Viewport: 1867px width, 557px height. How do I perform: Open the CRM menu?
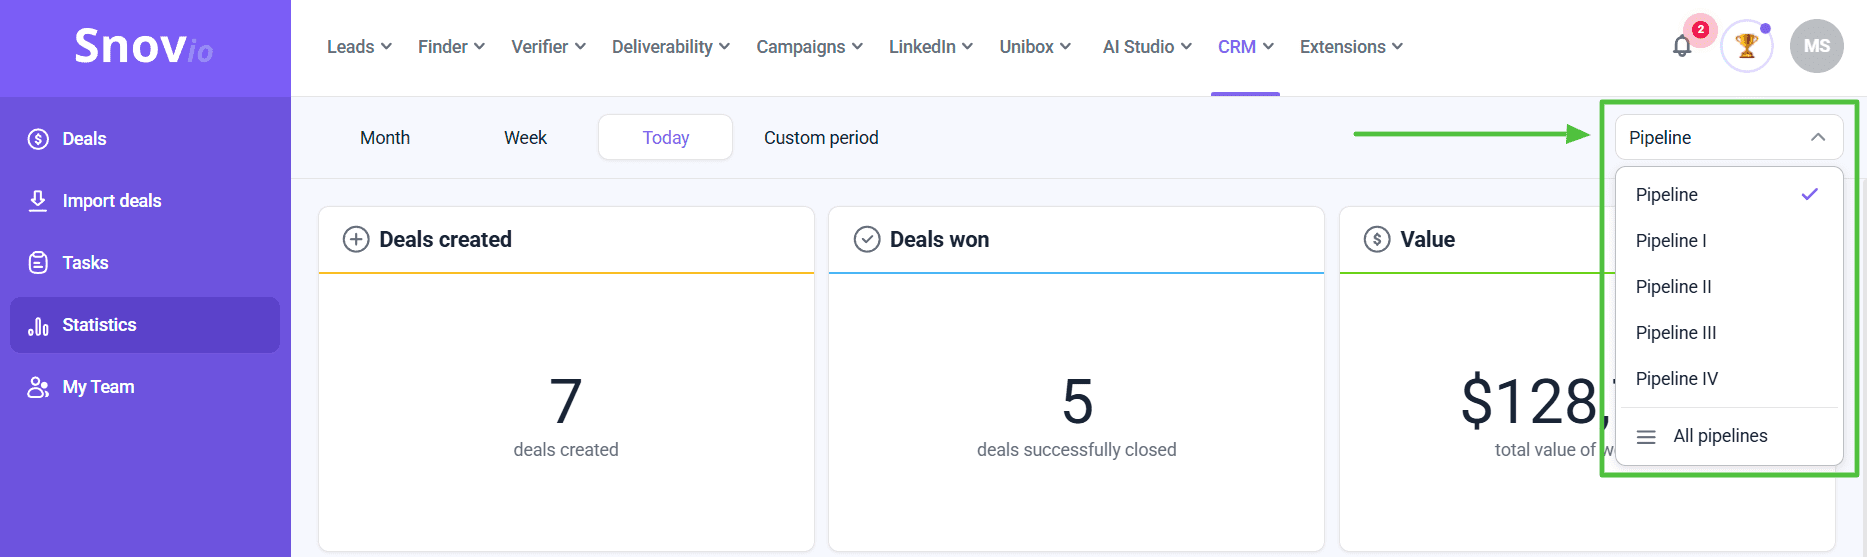1245,47
